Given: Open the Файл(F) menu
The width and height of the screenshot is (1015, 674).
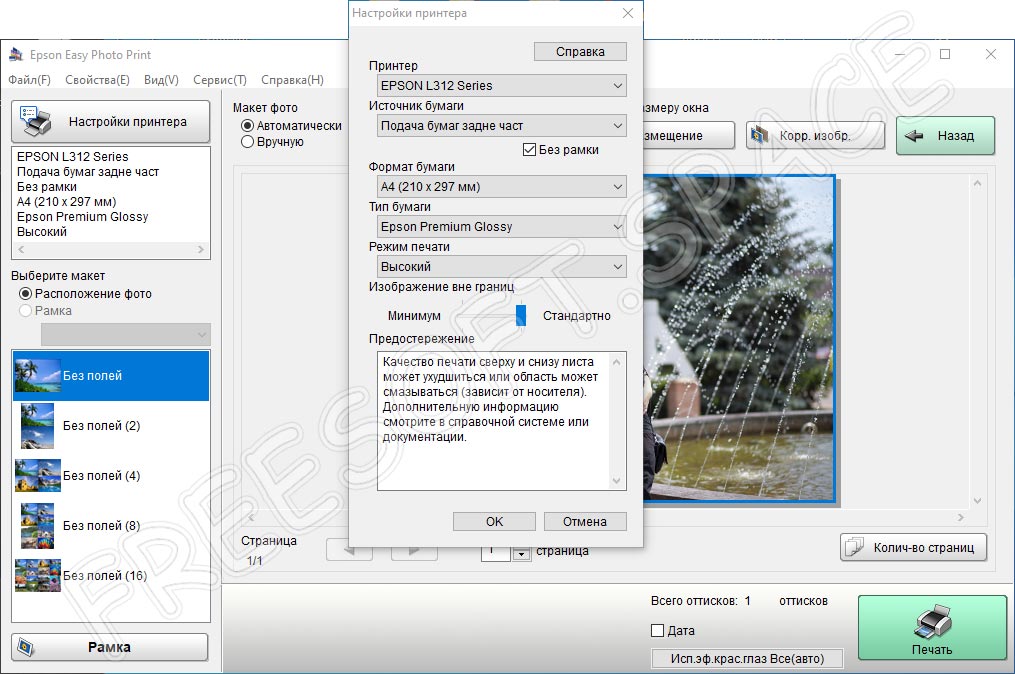Looking at the screenshot, I should 29,80.
